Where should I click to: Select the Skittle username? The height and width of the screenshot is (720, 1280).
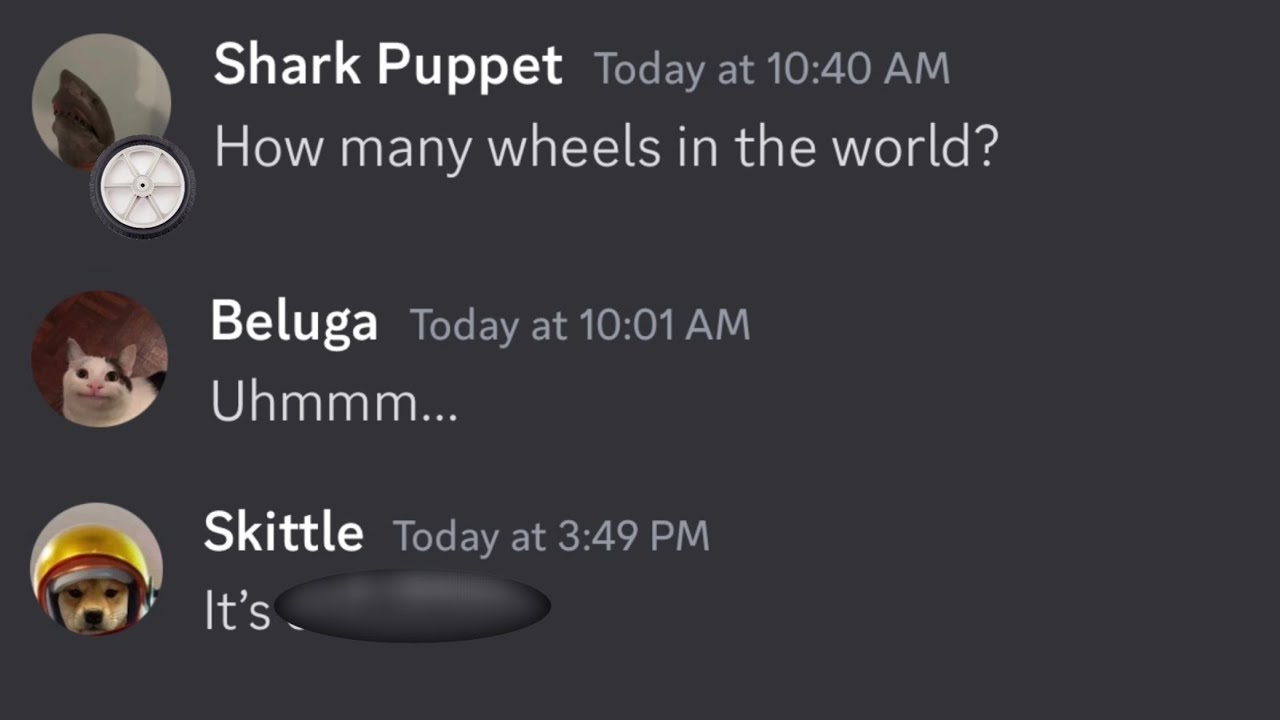[x=283, y=532]
